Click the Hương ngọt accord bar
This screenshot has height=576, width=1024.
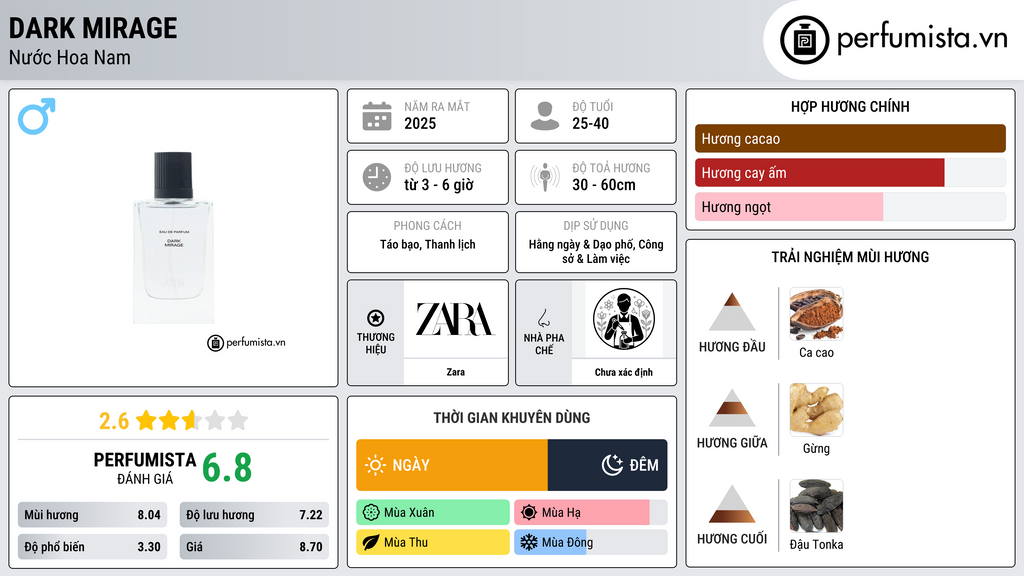pos(850,206)
